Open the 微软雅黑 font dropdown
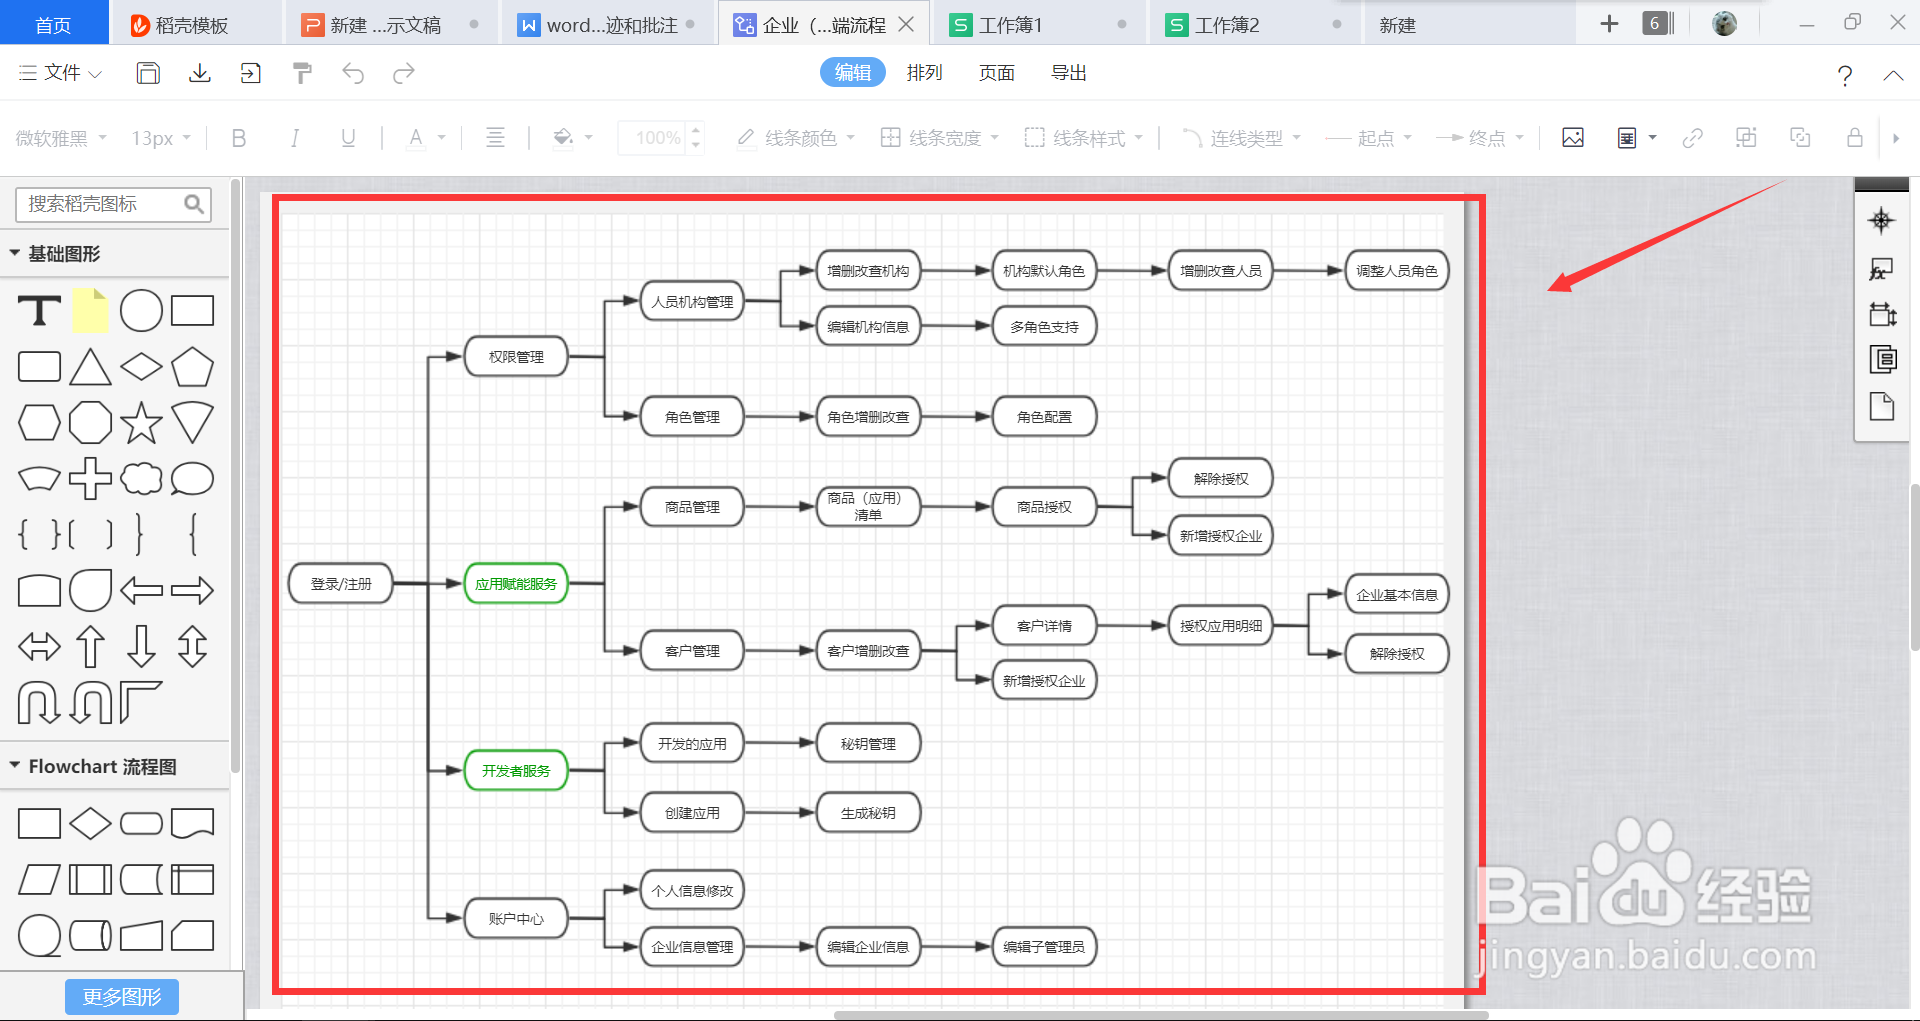The image size is (1920, 1021). pyautogui.click(x=60, y=138)
